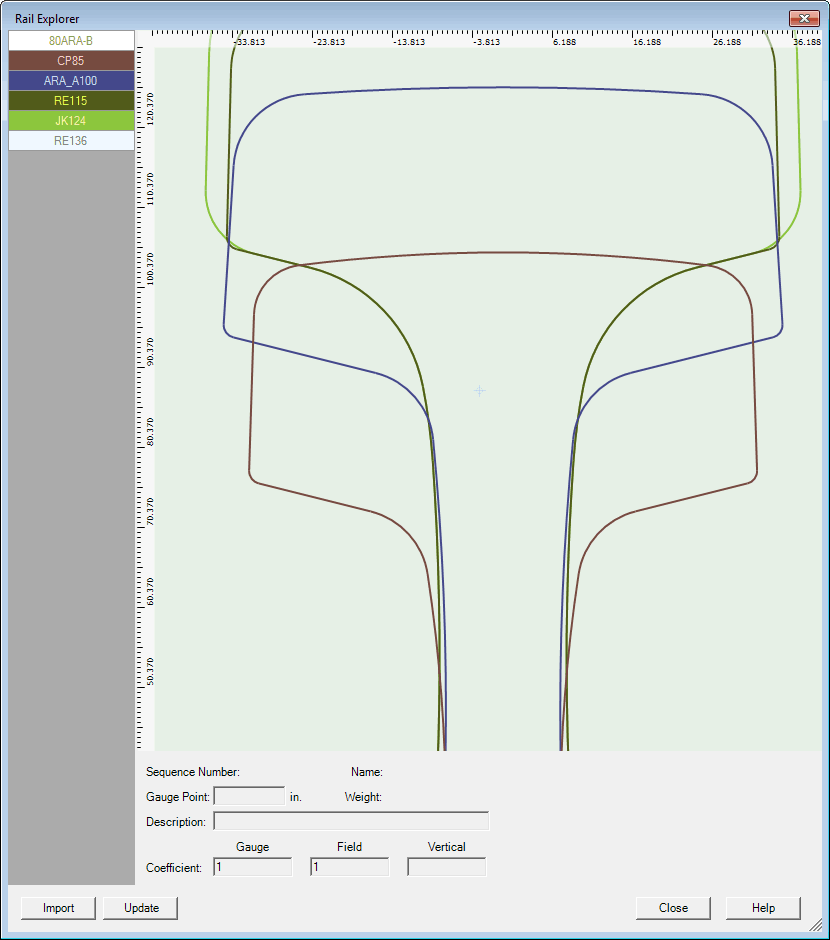The width and height of the screenshot is (830, 940).
Task: Click the Vertical coefficient field
Action: tap(446, 867)
